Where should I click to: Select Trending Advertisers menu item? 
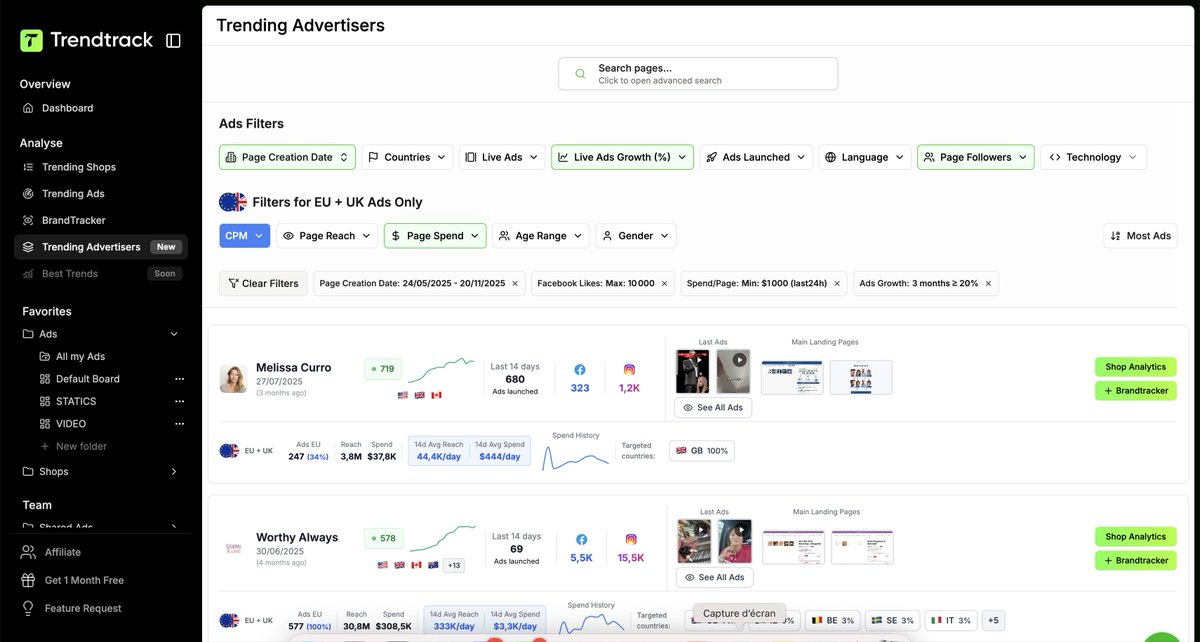tap(100, 247)
